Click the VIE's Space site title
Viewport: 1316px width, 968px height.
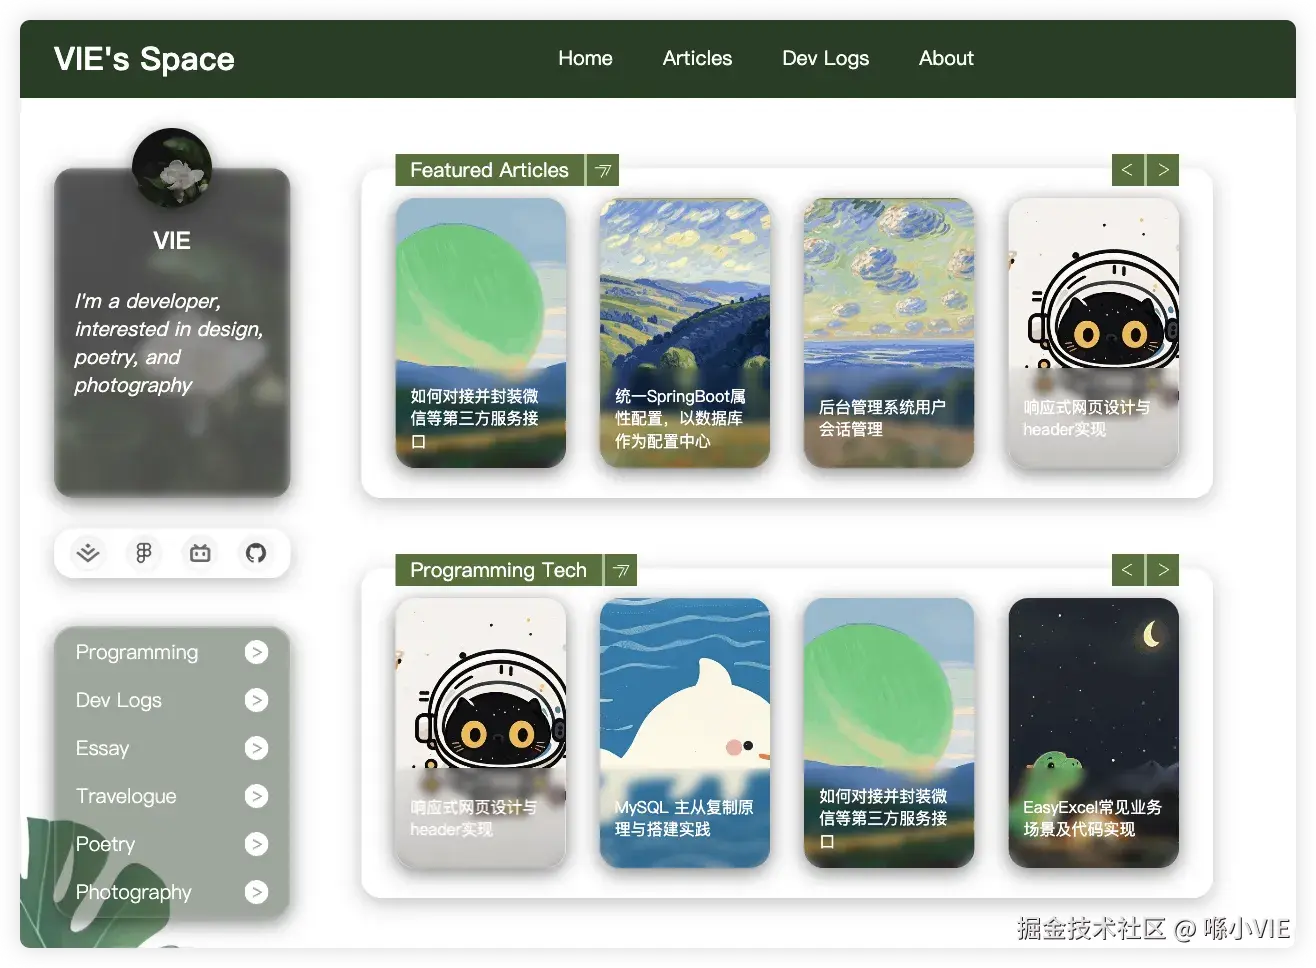[144, 59]
